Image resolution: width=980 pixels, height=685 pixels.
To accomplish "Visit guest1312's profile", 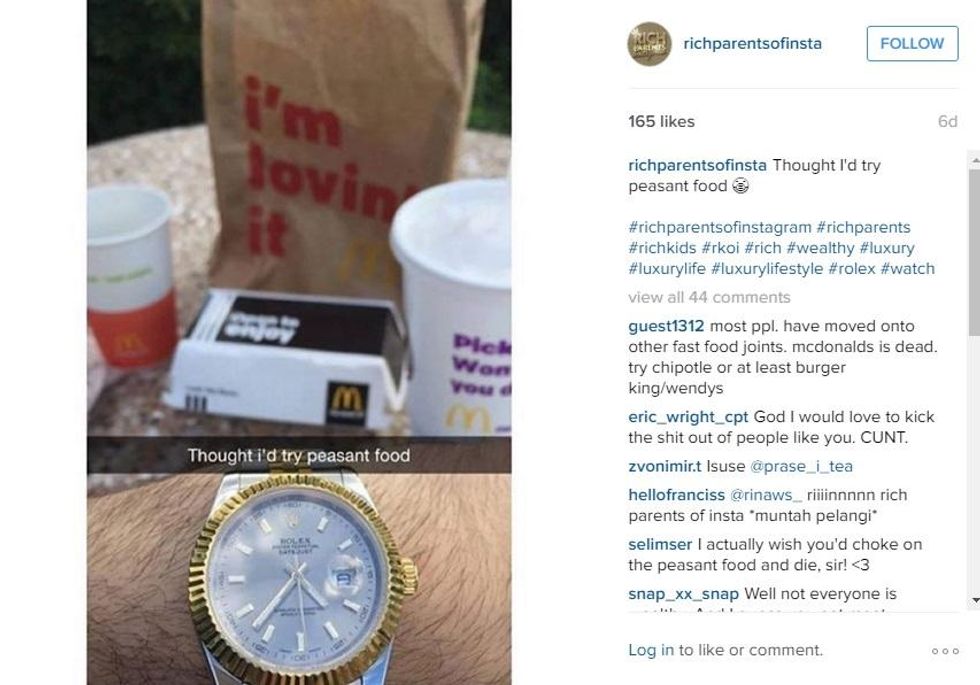I will pyautogui.click(x=666, y=326).
